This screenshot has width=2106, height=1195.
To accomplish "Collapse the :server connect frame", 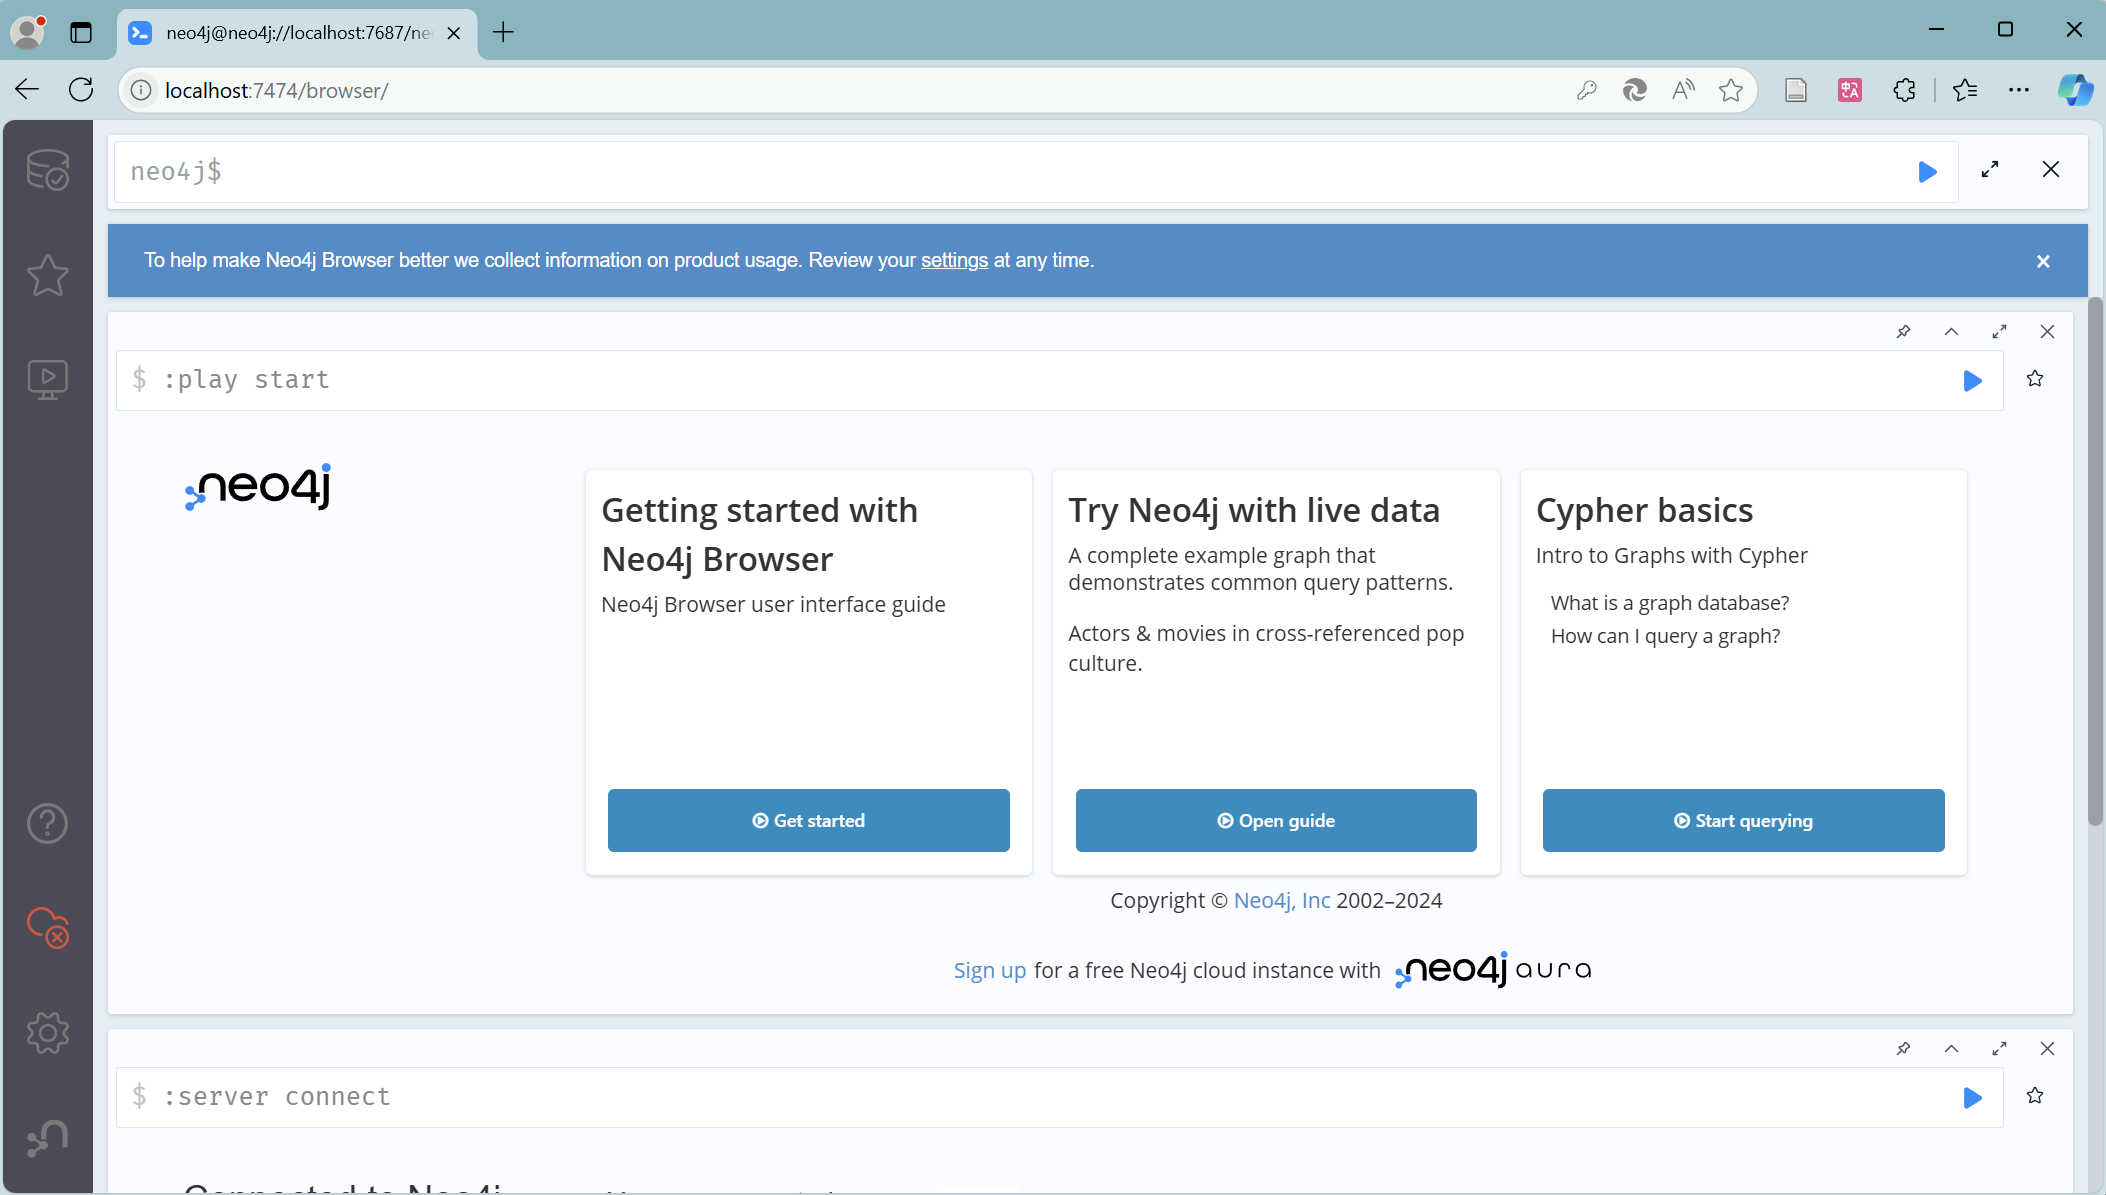I will pyautogui.click(x=1951, y=1049).
